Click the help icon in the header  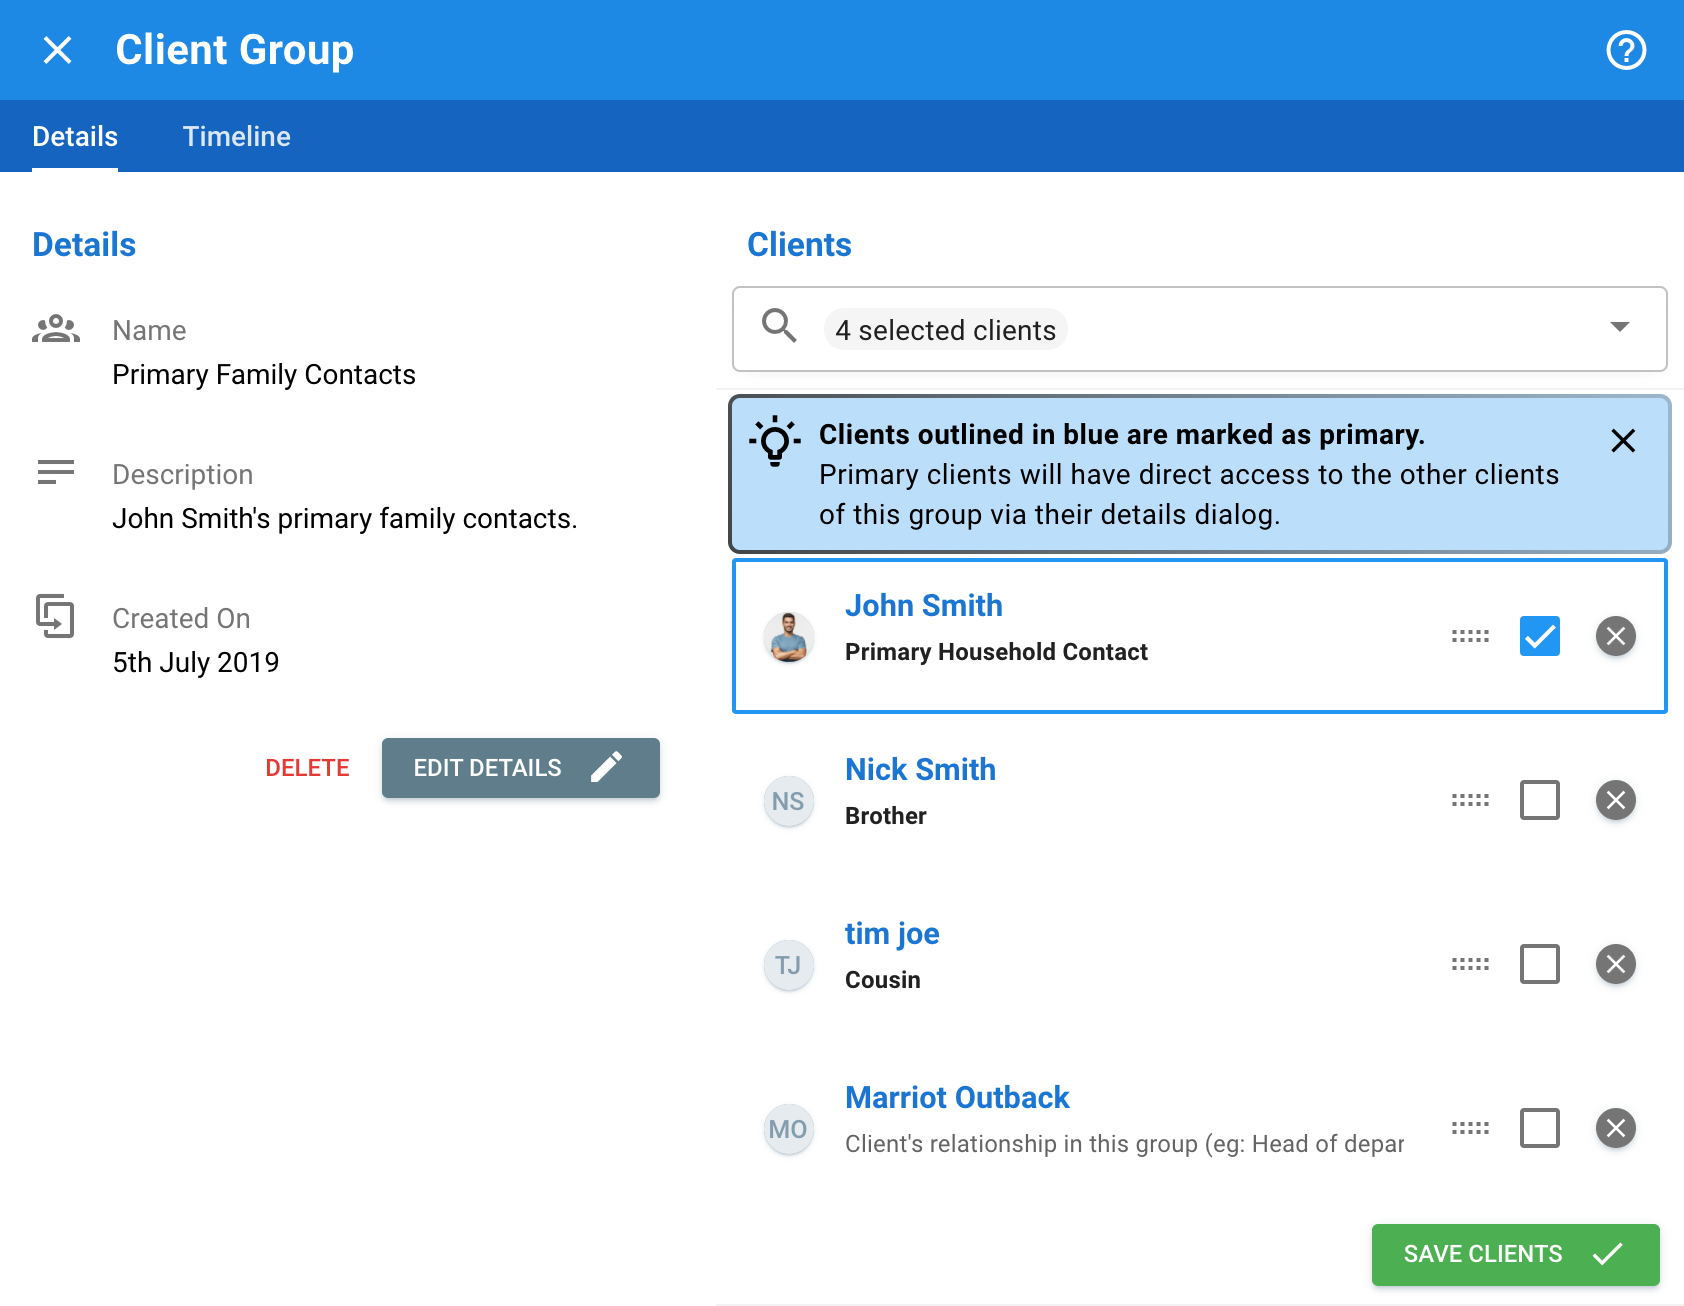(x=1625, y=50)
